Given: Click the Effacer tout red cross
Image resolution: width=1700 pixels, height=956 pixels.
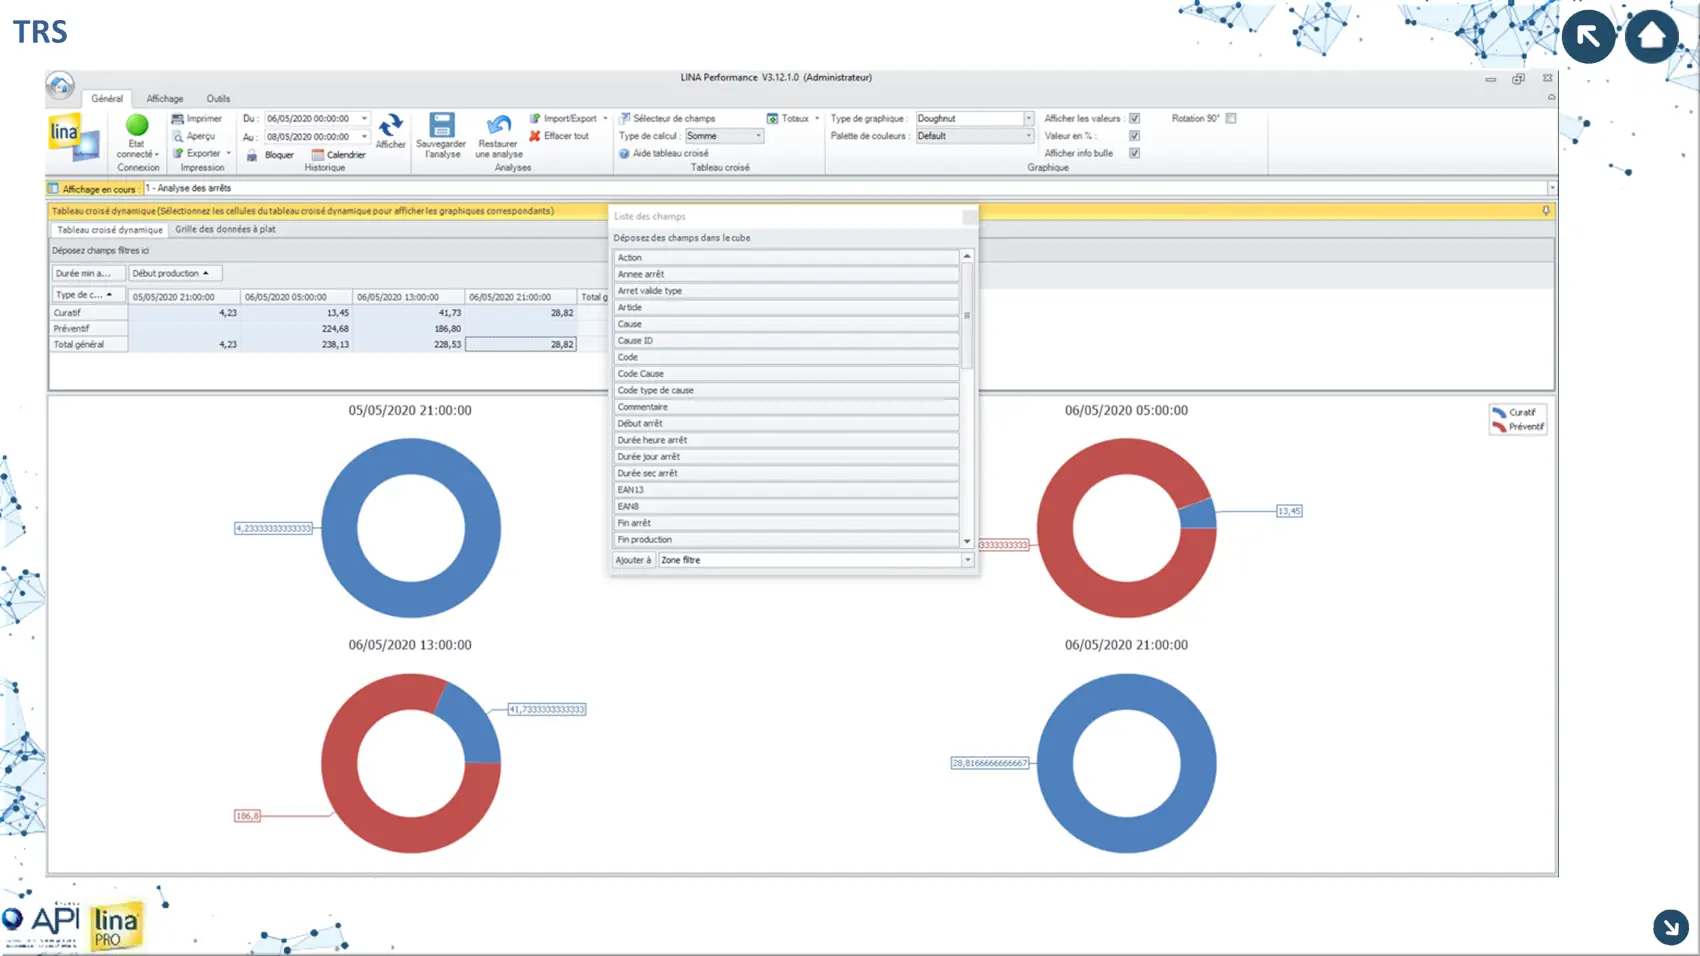Looking at the screenshot, I should pyautogui.click(x=535, y=136).
